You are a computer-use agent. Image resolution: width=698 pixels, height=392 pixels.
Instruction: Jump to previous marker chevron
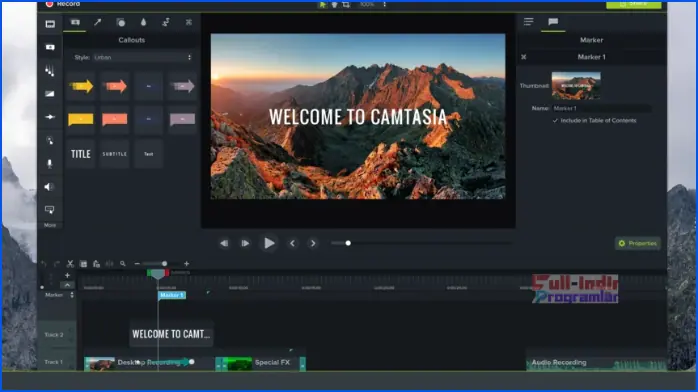click(x=292, y=243)
